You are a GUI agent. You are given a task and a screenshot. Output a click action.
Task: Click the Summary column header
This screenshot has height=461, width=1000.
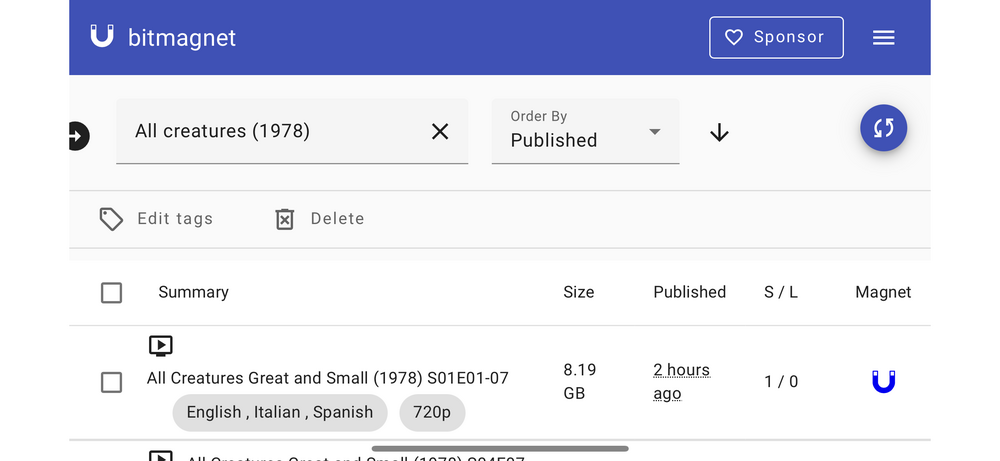[193, 292]
